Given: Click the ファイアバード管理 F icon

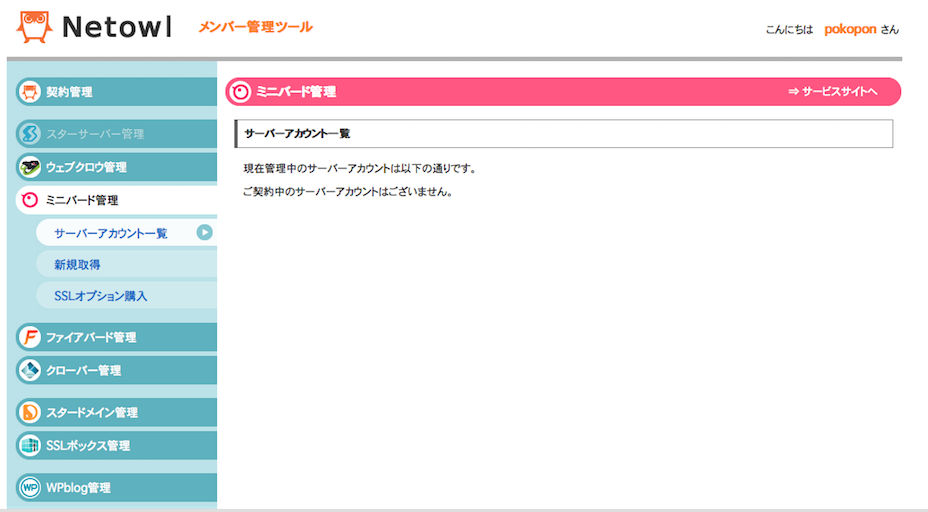Looking at the screenshot, I should click(30, 337).
